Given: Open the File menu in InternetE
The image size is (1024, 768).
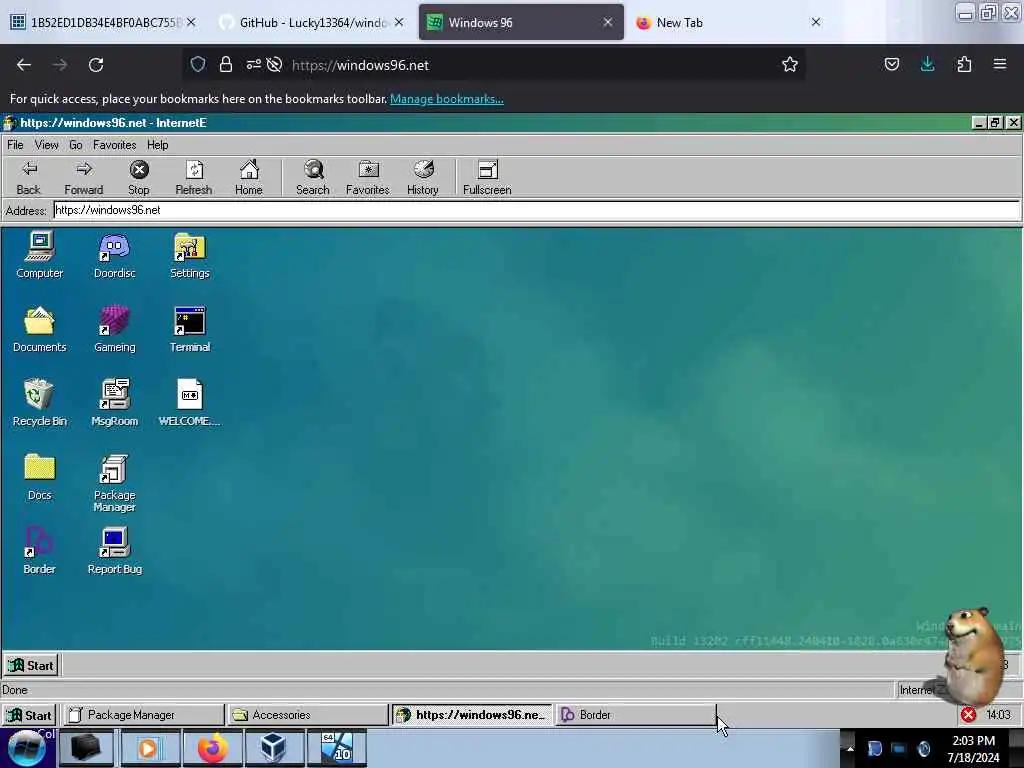Looking at the screenshot, I should pyautogui.click(x=15, y=145).
